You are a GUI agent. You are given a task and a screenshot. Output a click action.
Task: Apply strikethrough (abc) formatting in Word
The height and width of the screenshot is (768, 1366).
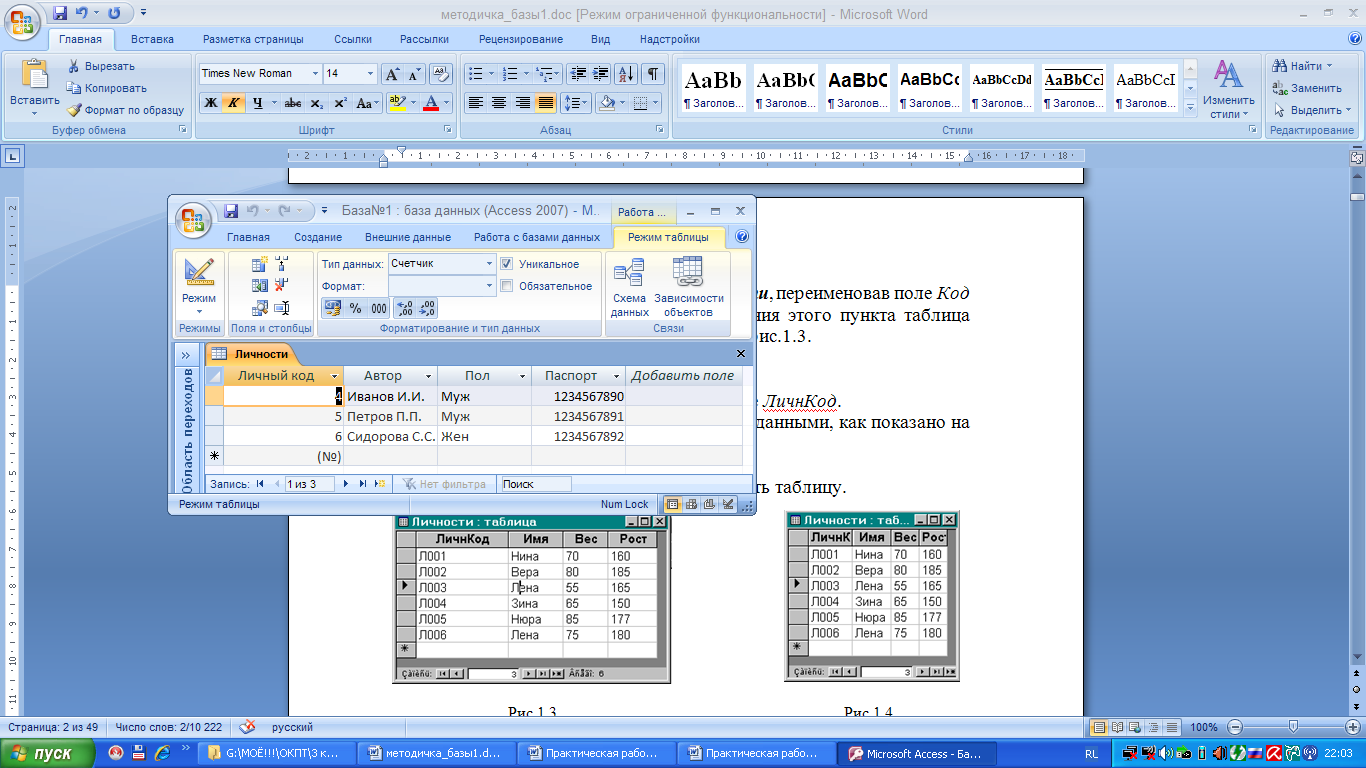click(292, 103)
